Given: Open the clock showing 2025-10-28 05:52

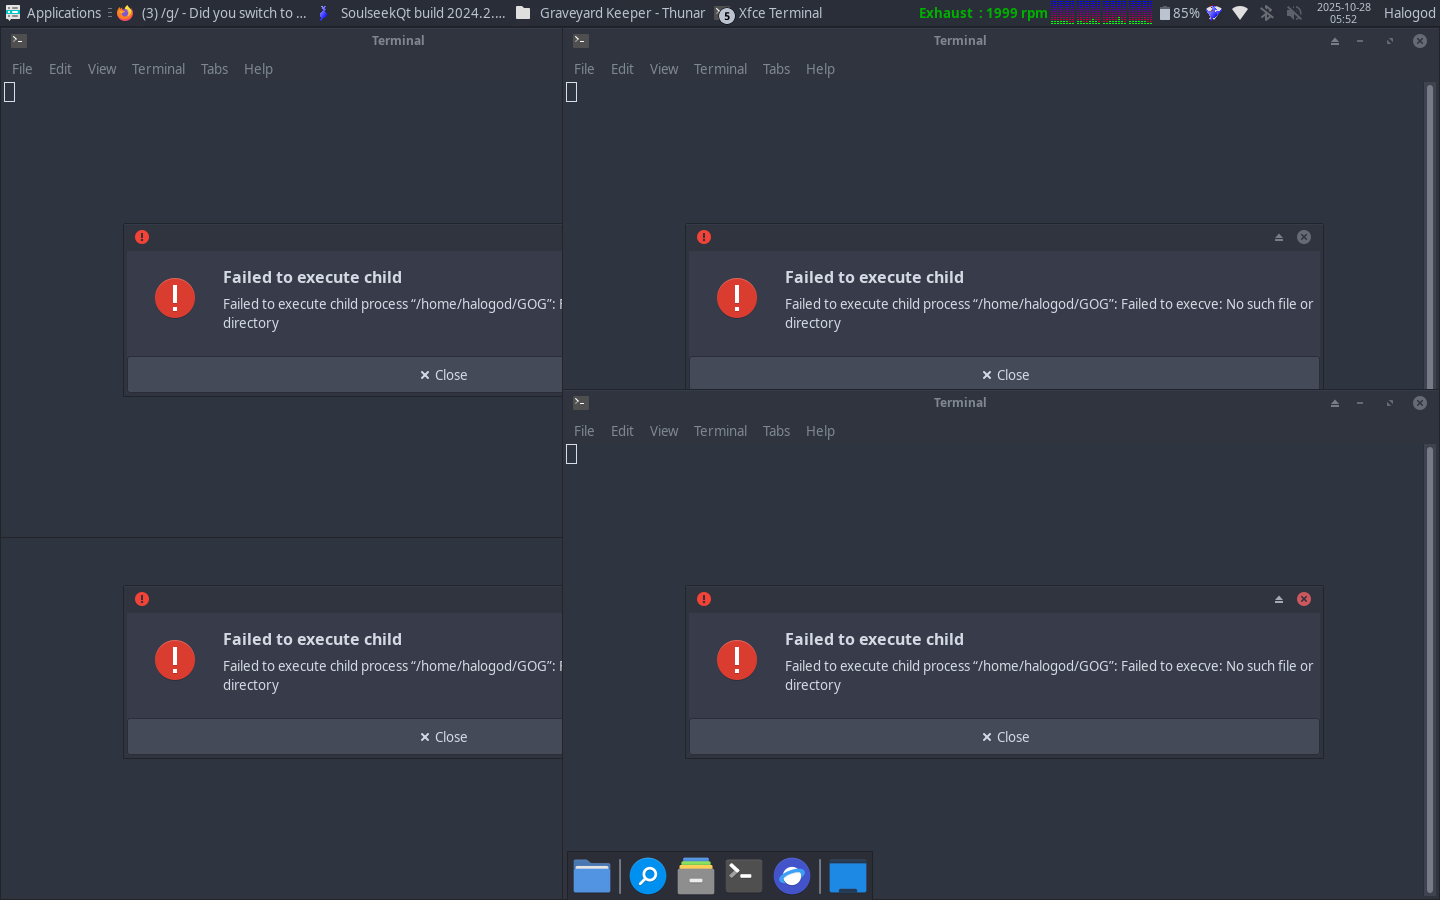Looking at the screenshot, I should [x=1343, y=13].
